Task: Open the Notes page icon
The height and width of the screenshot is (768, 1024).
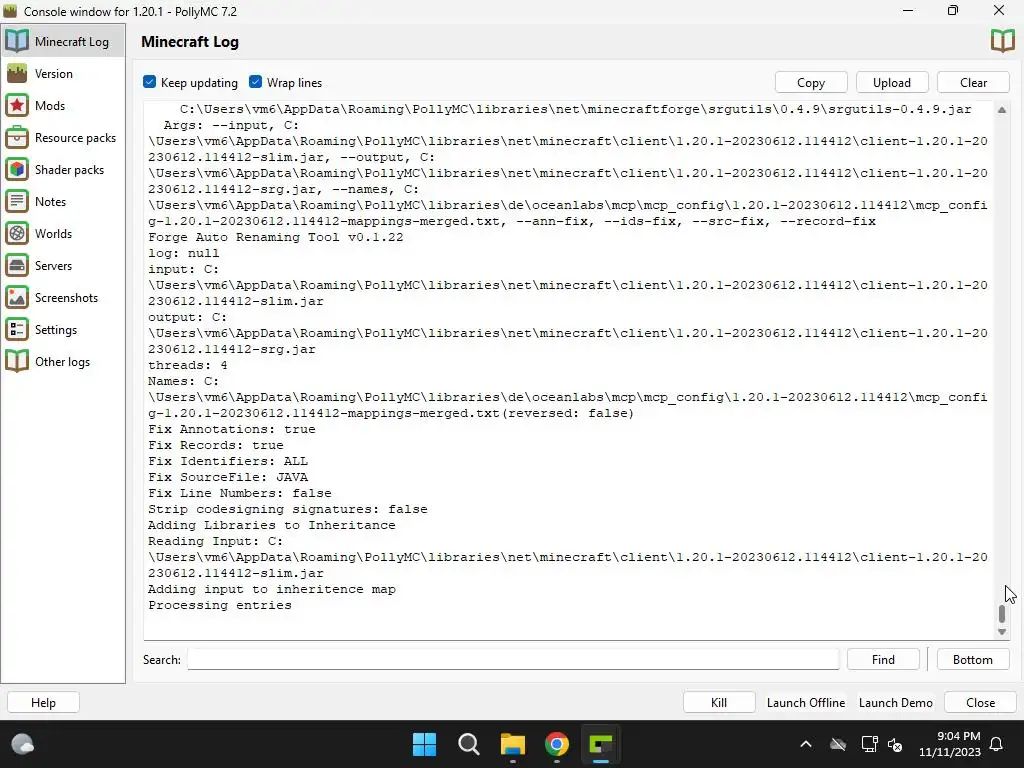Action: pyautogui.click(x=17, y=201)
